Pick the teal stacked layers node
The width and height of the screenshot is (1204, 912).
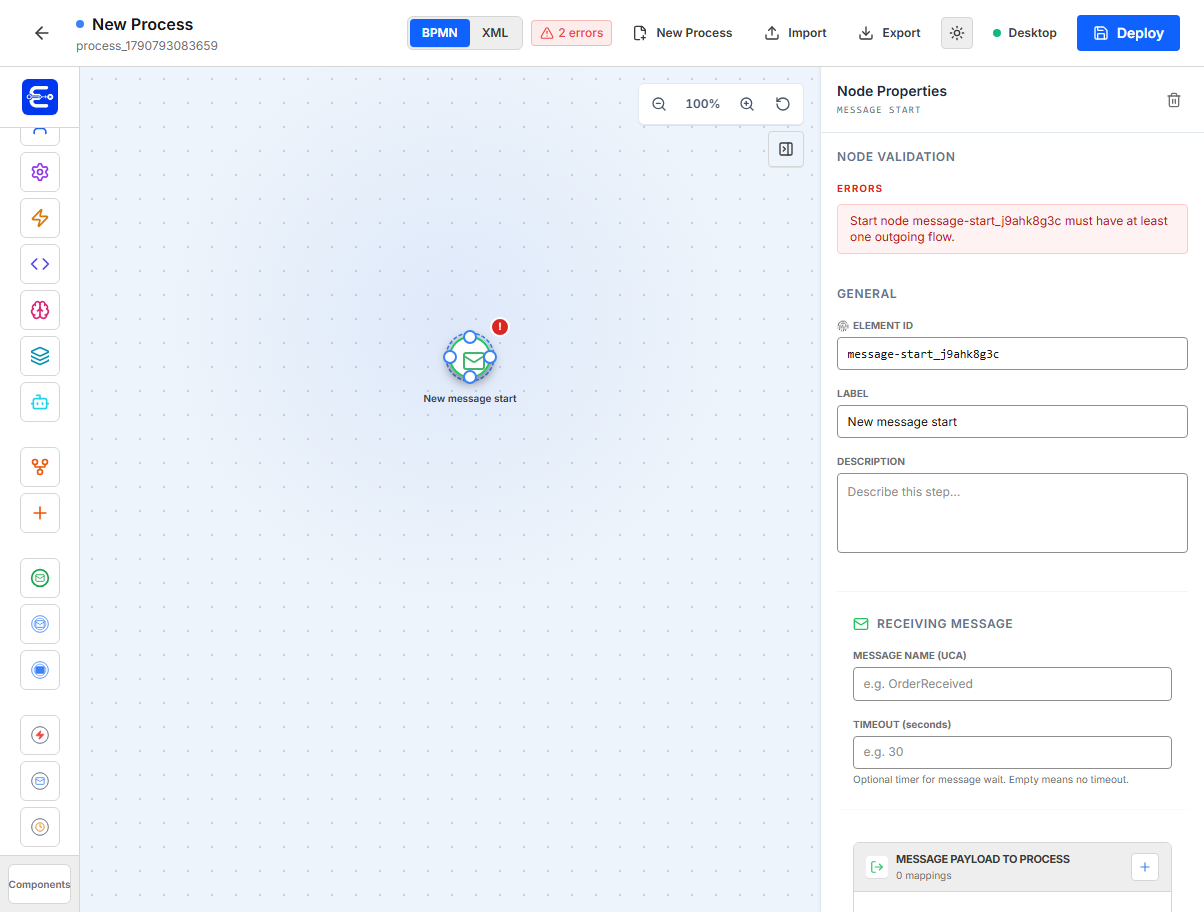coord(40,356)
